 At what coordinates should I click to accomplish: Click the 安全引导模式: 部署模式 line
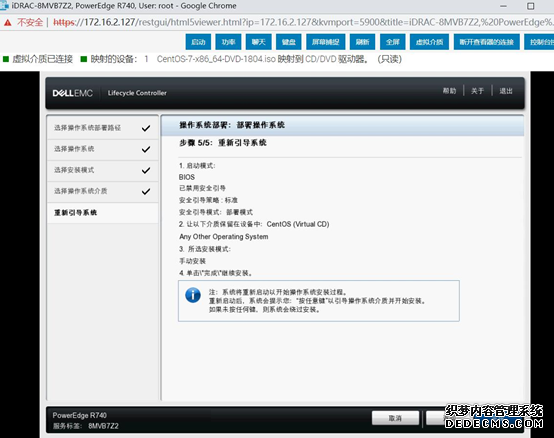click(x=216, y=212)
